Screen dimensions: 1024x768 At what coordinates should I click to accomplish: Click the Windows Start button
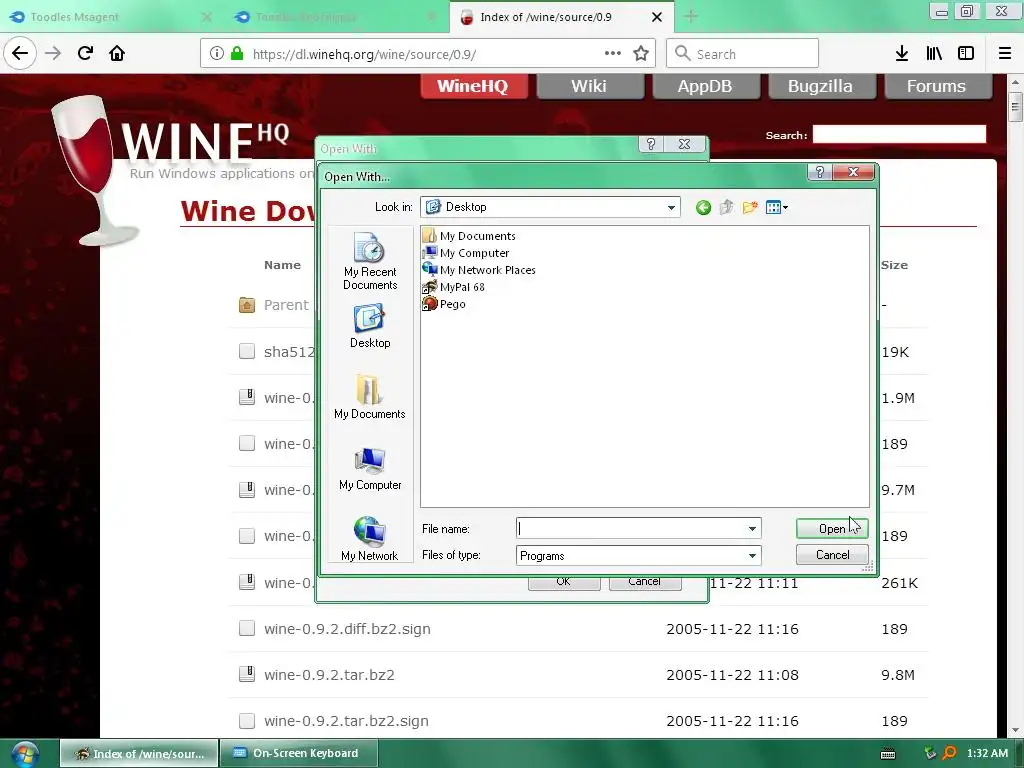(25, 754)
